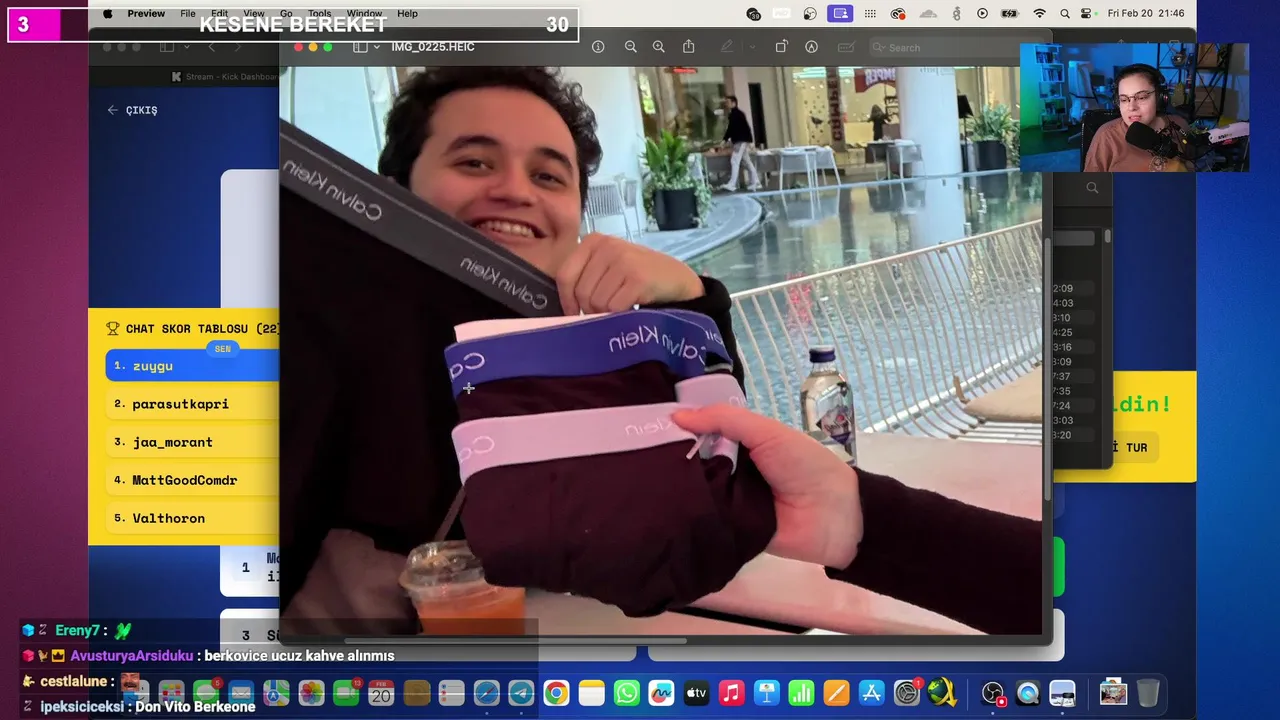Image resolution: width=1280 pixels, height=720 pixels.
Task: Open App Store from the Dock
Action: click(x=871, y=693)
